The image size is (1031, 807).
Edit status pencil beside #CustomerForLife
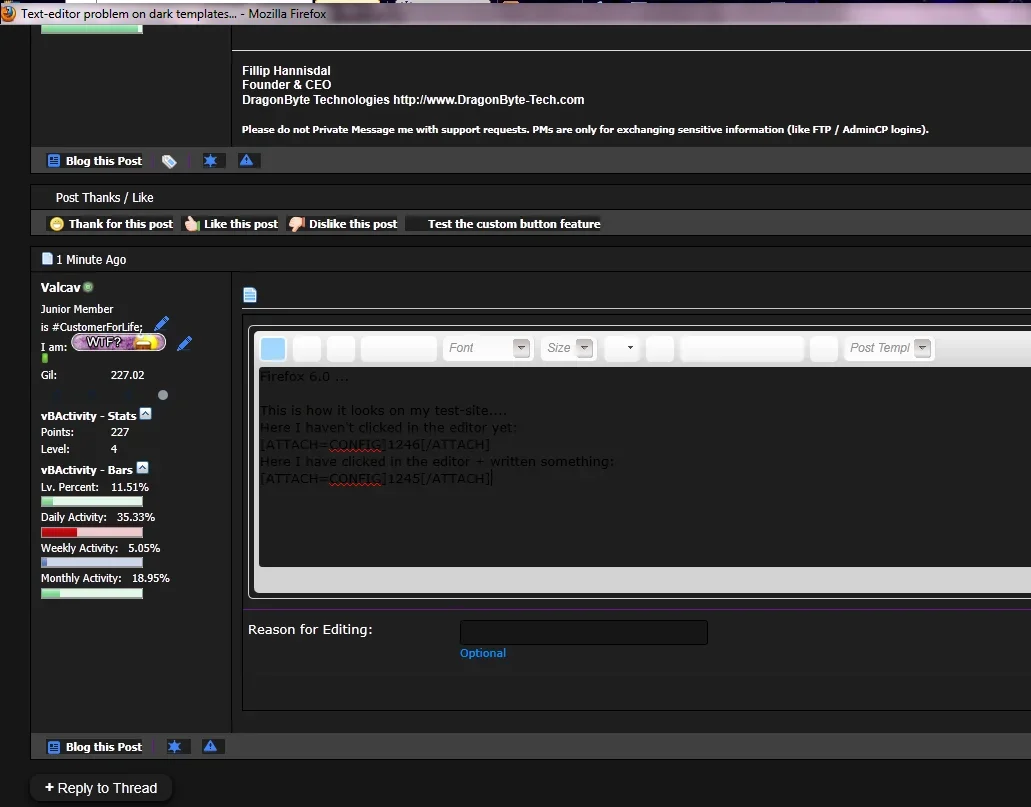161,324
